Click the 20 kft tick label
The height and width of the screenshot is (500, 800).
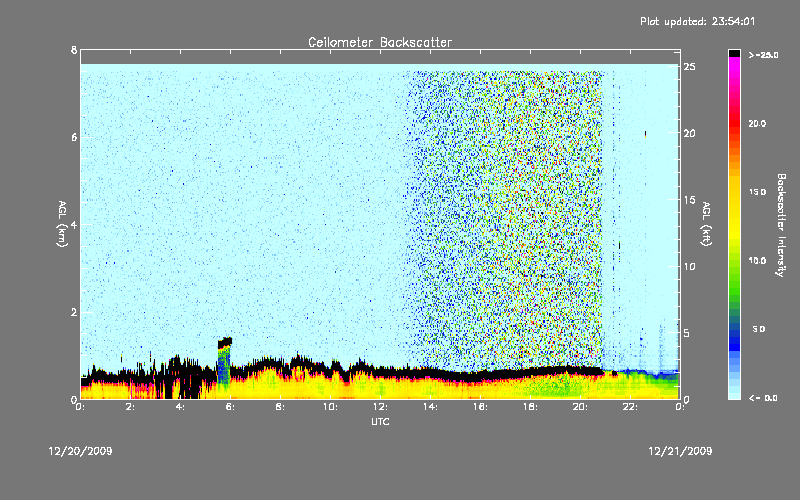(x=689, y=133)
